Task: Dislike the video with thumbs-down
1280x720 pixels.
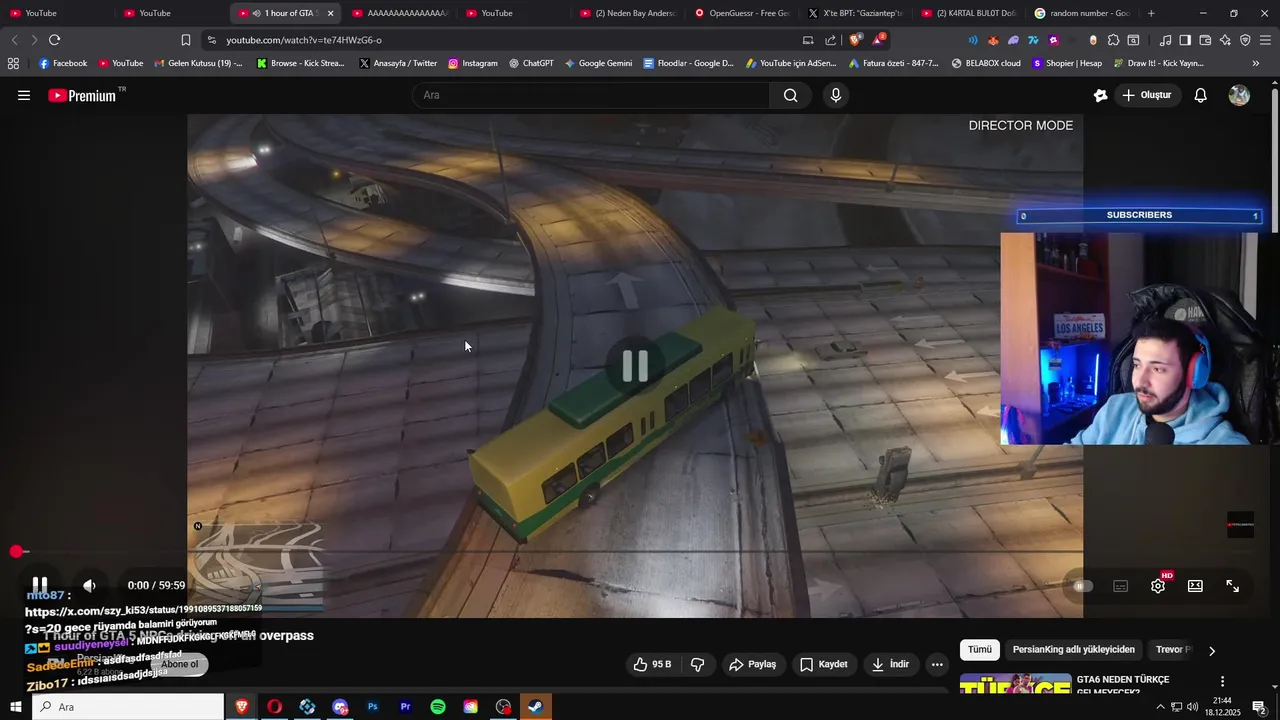Action: pyautogui.click(x=698, y=664)
